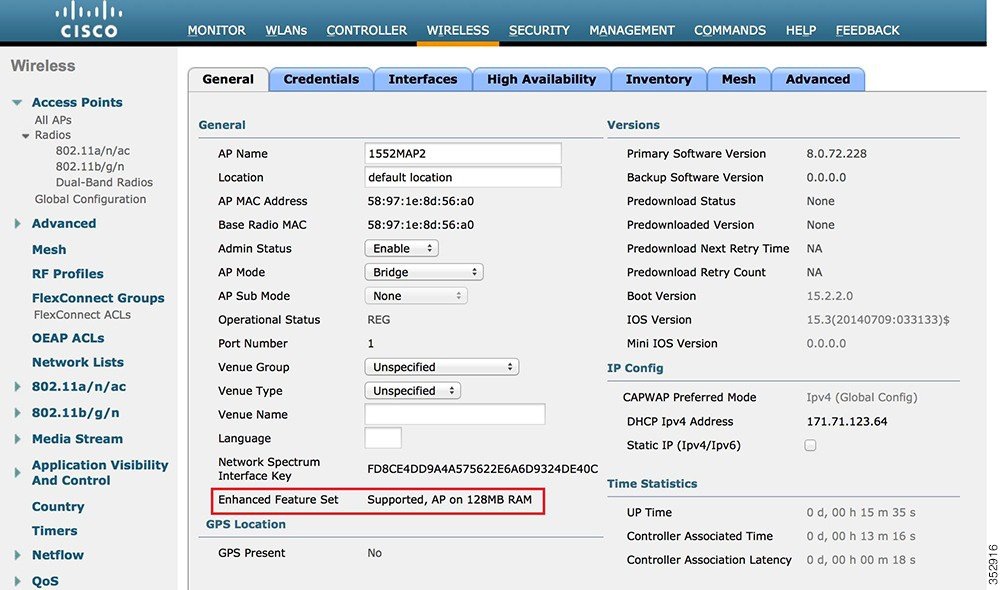Open Advanced link in the sidebar
Screen dimensions: 1000x590
(x=64, y=223)
